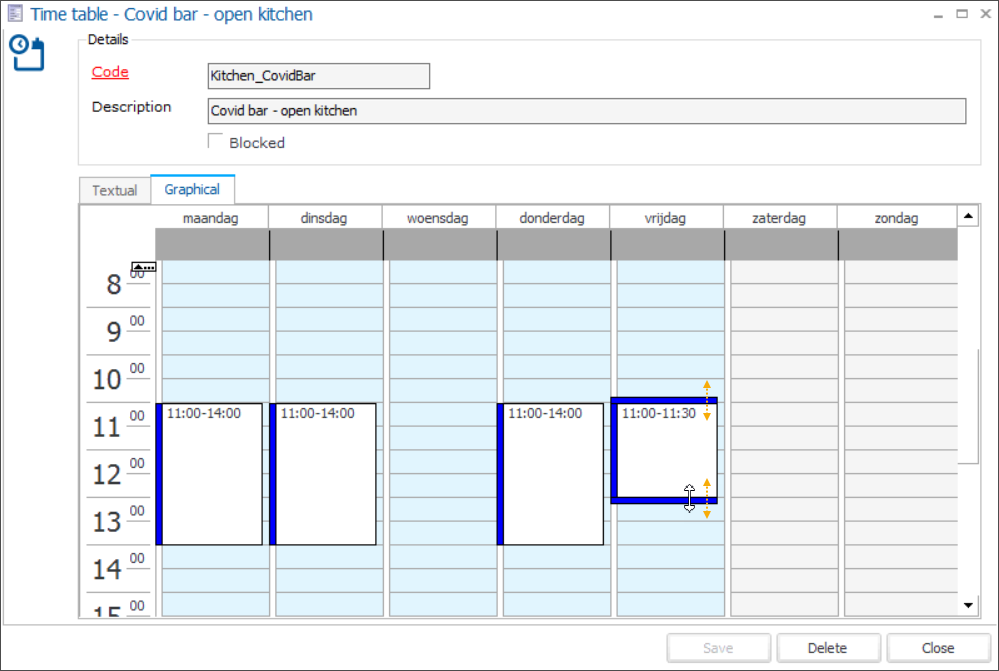Click the zaterdag column header
Viewport: 999px width, 671px height.
780,217
